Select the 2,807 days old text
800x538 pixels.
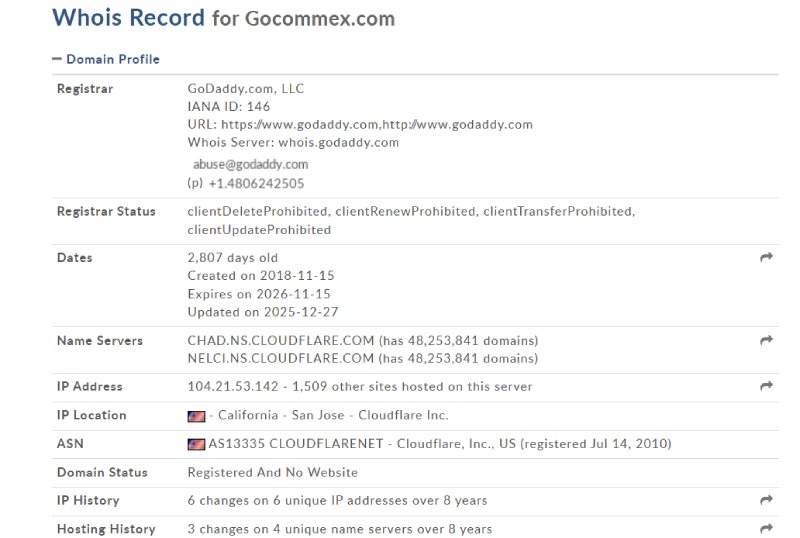(233, 257)
